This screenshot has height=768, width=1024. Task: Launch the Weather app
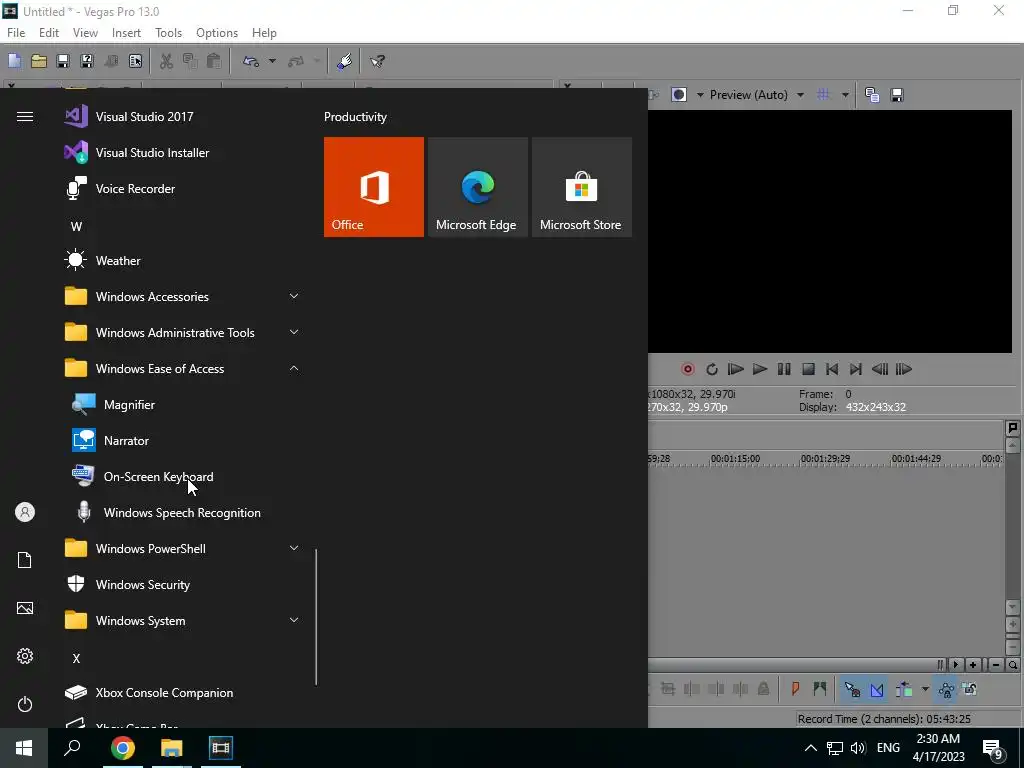point(183,261)
